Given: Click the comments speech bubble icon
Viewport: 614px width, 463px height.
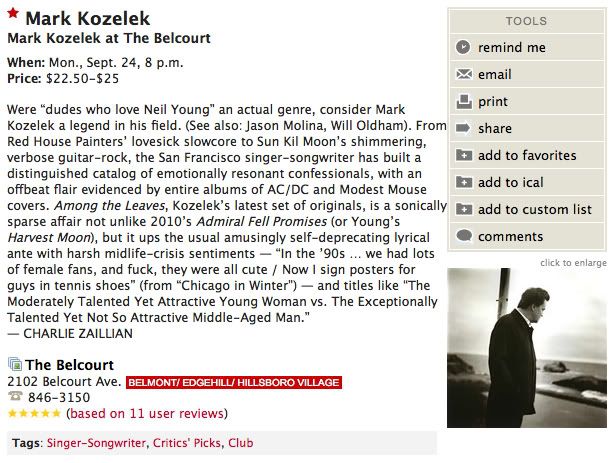Looking at the screenshot, I should click(463, 236).
